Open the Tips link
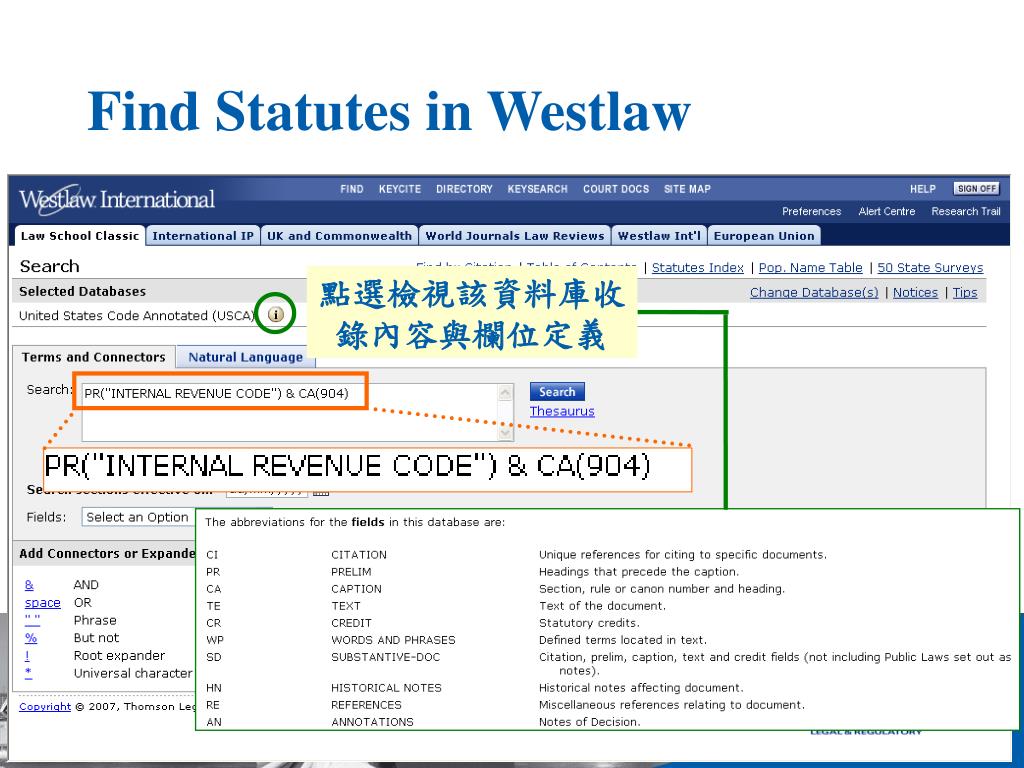 (965, 293)
